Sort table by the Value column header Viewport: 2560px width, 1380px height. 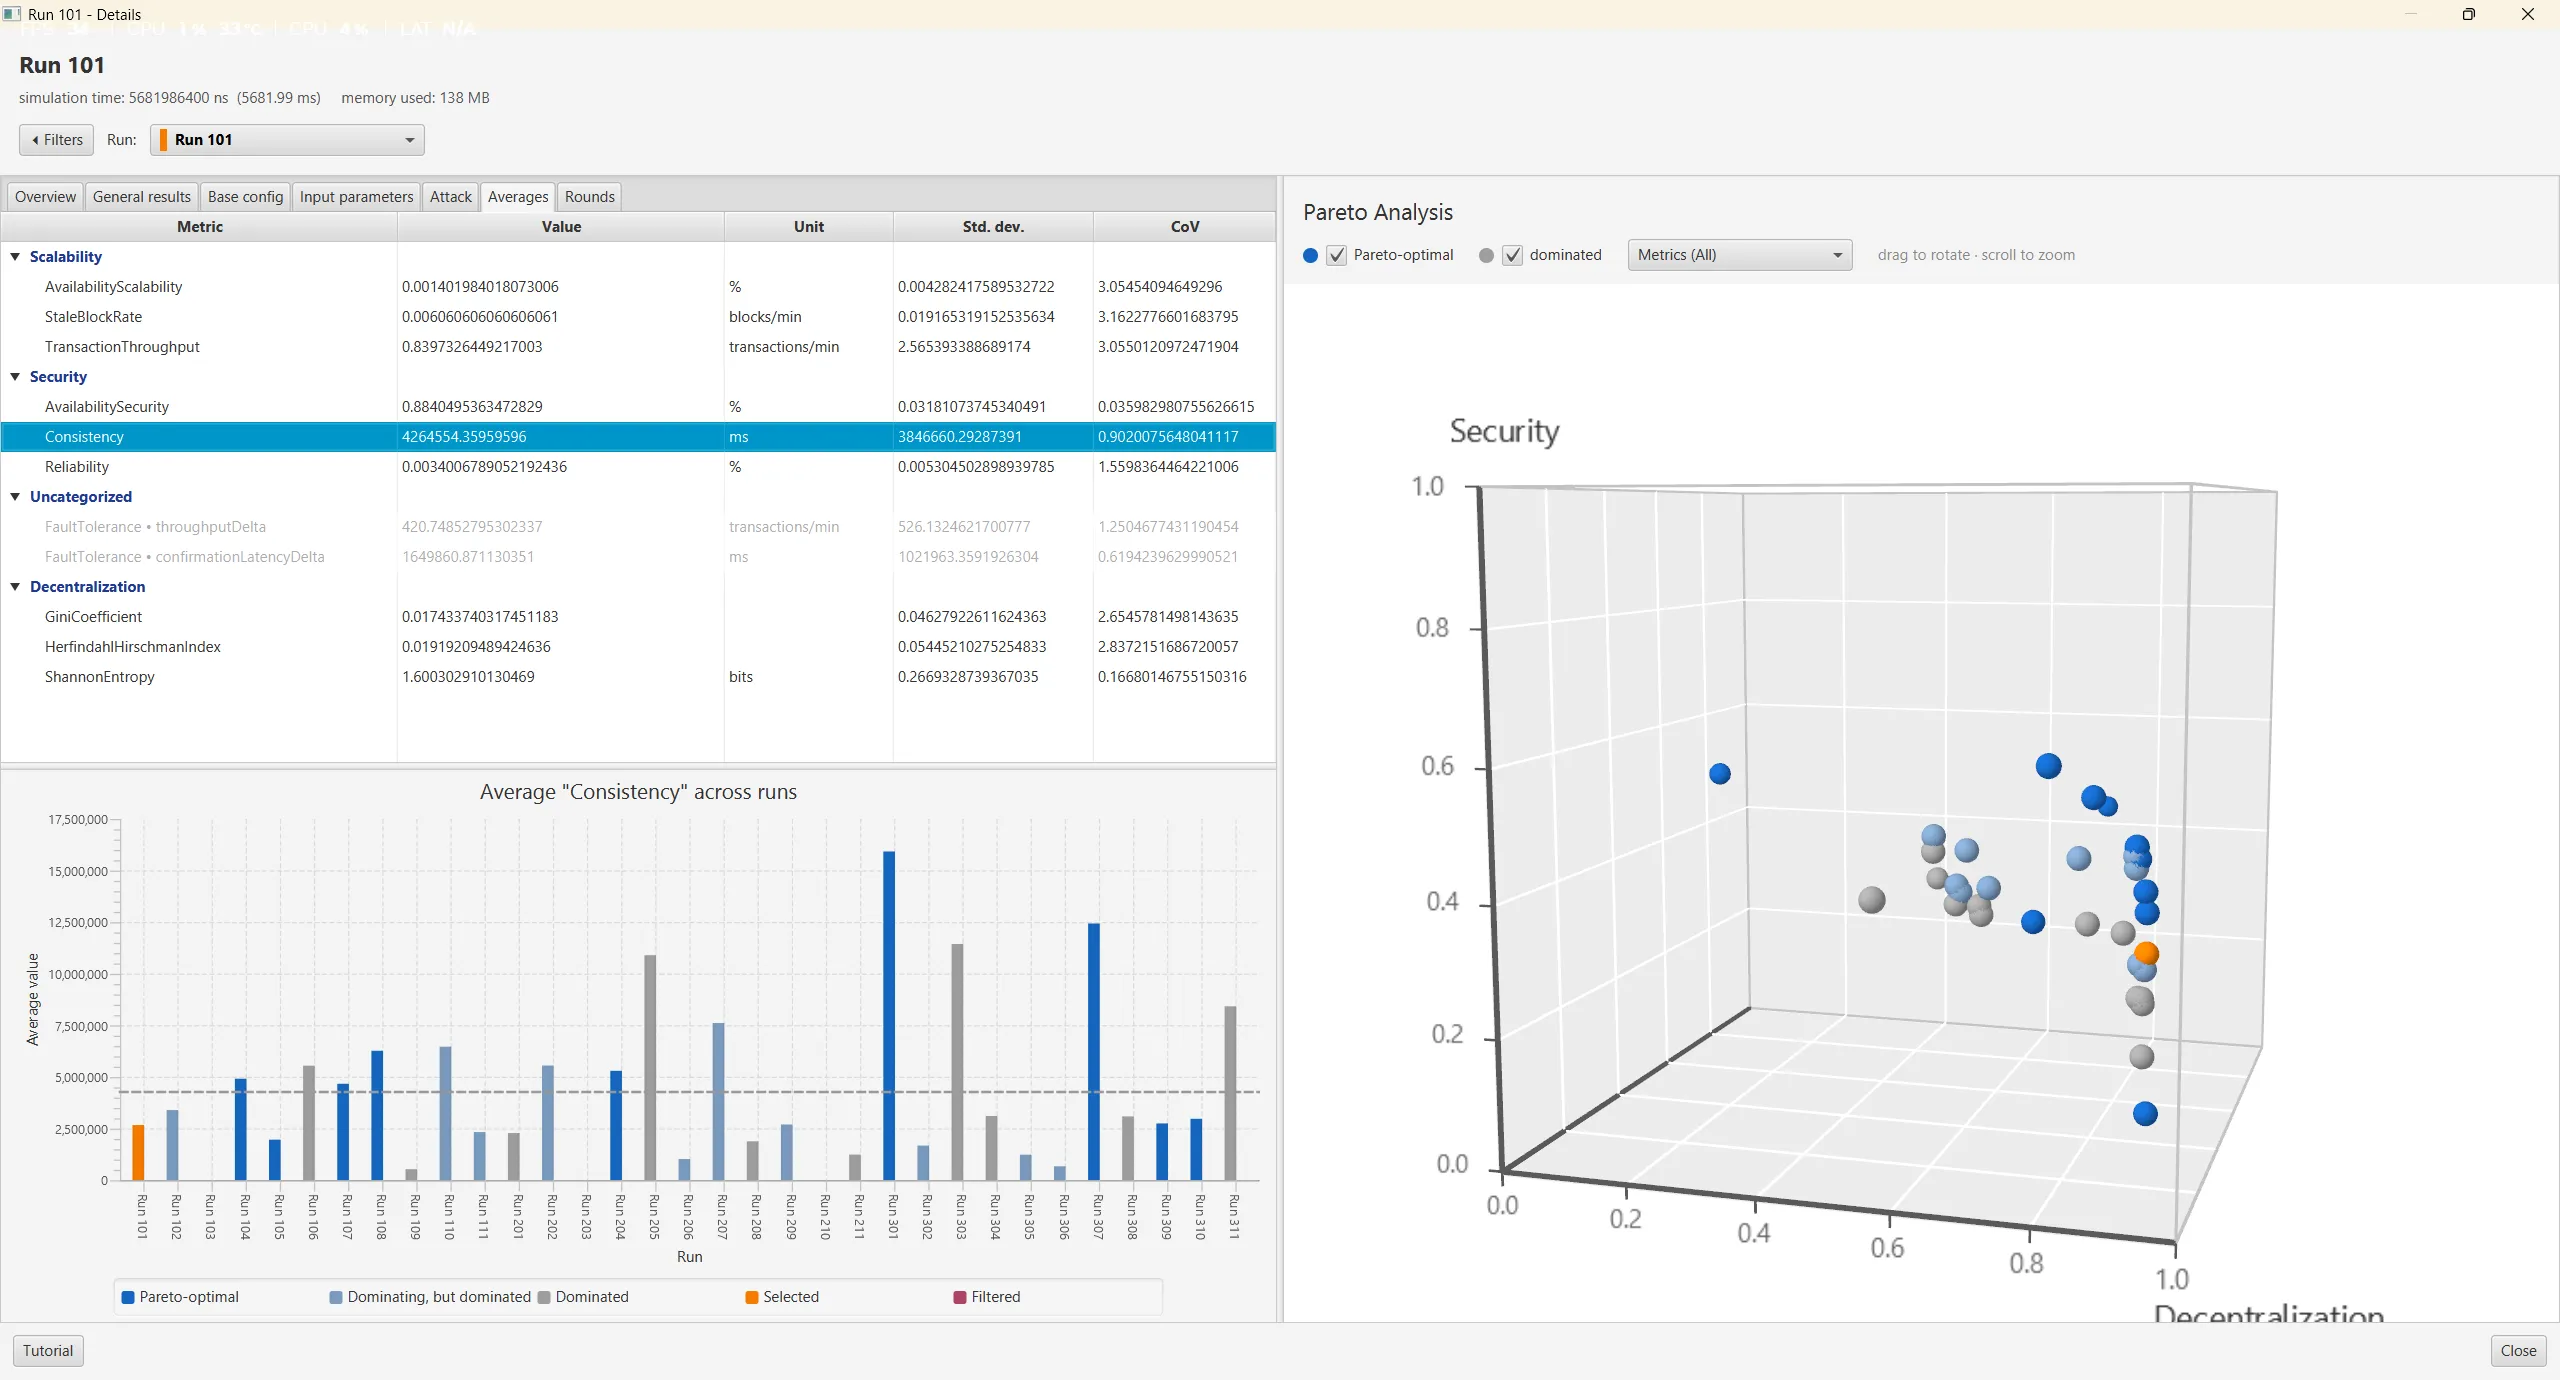pyautogui.click(x=561, y=227)
